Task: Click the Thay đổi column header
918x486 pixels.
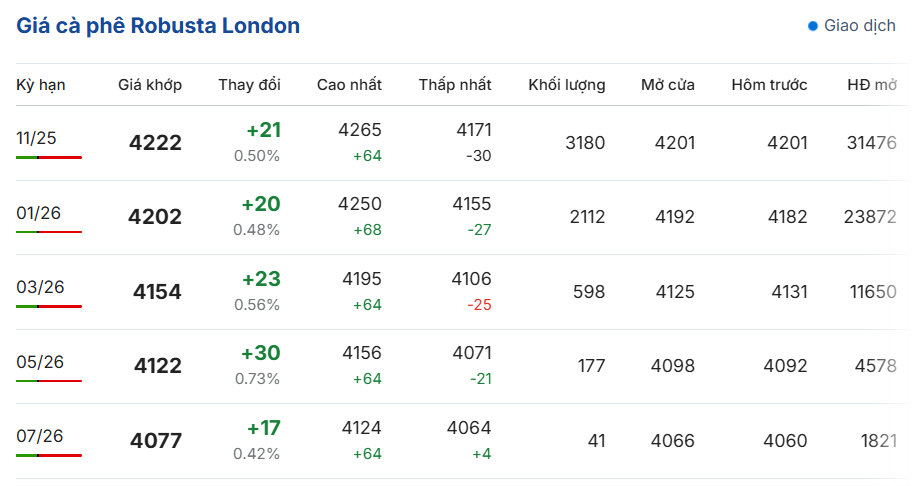Action: point(249,85)
